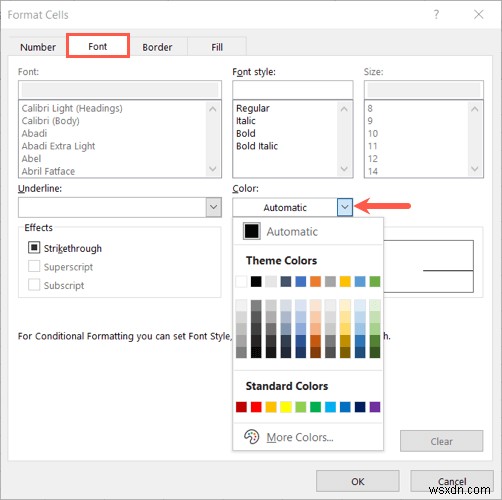Viewport: 502px width, 500px height.
Task: Click the Cancel button
Action: [452, 481]
